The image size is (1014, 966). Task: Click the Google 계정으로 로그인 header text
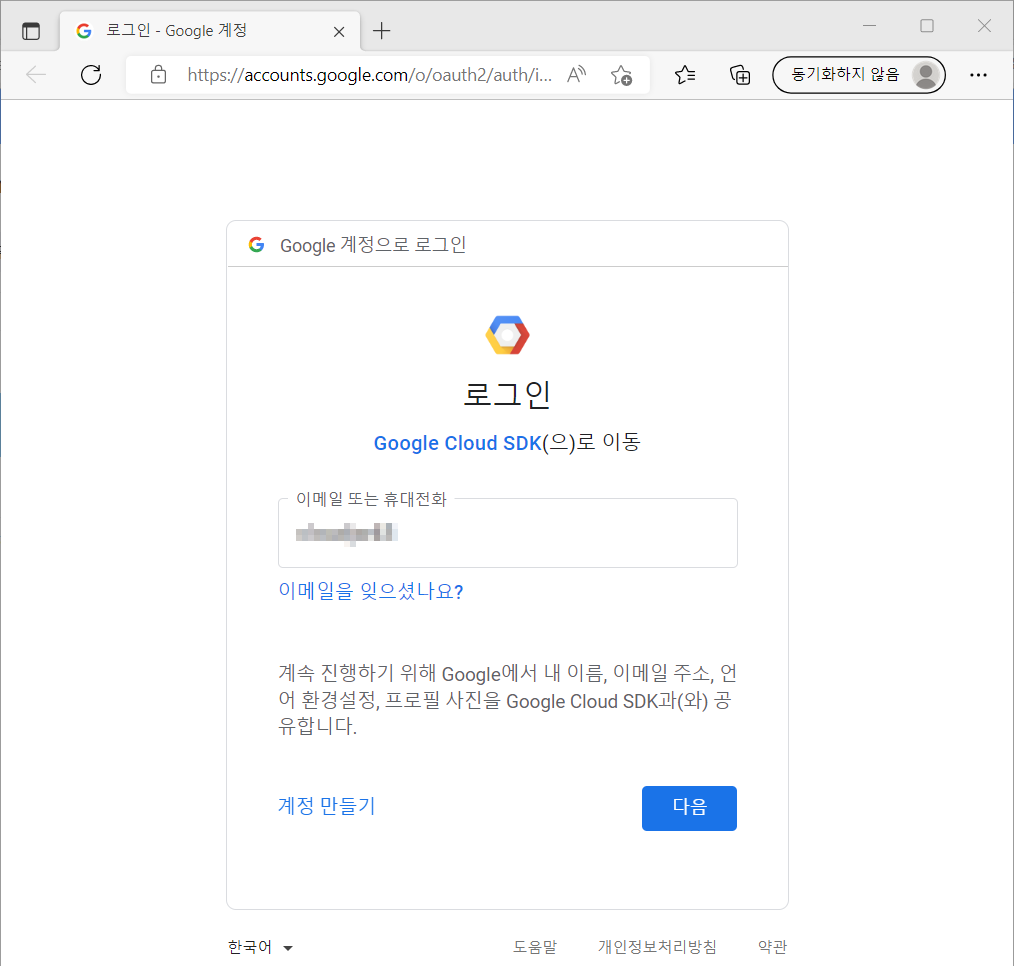coord(372,245)
